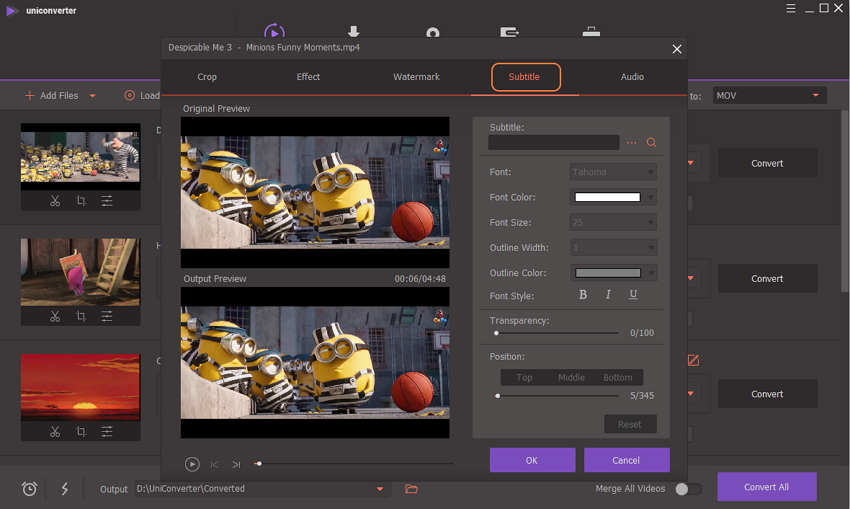The image size is (850, 509).
Task: Click the crop icon under Minions thumbnail
Action: [x=81, y=201]
